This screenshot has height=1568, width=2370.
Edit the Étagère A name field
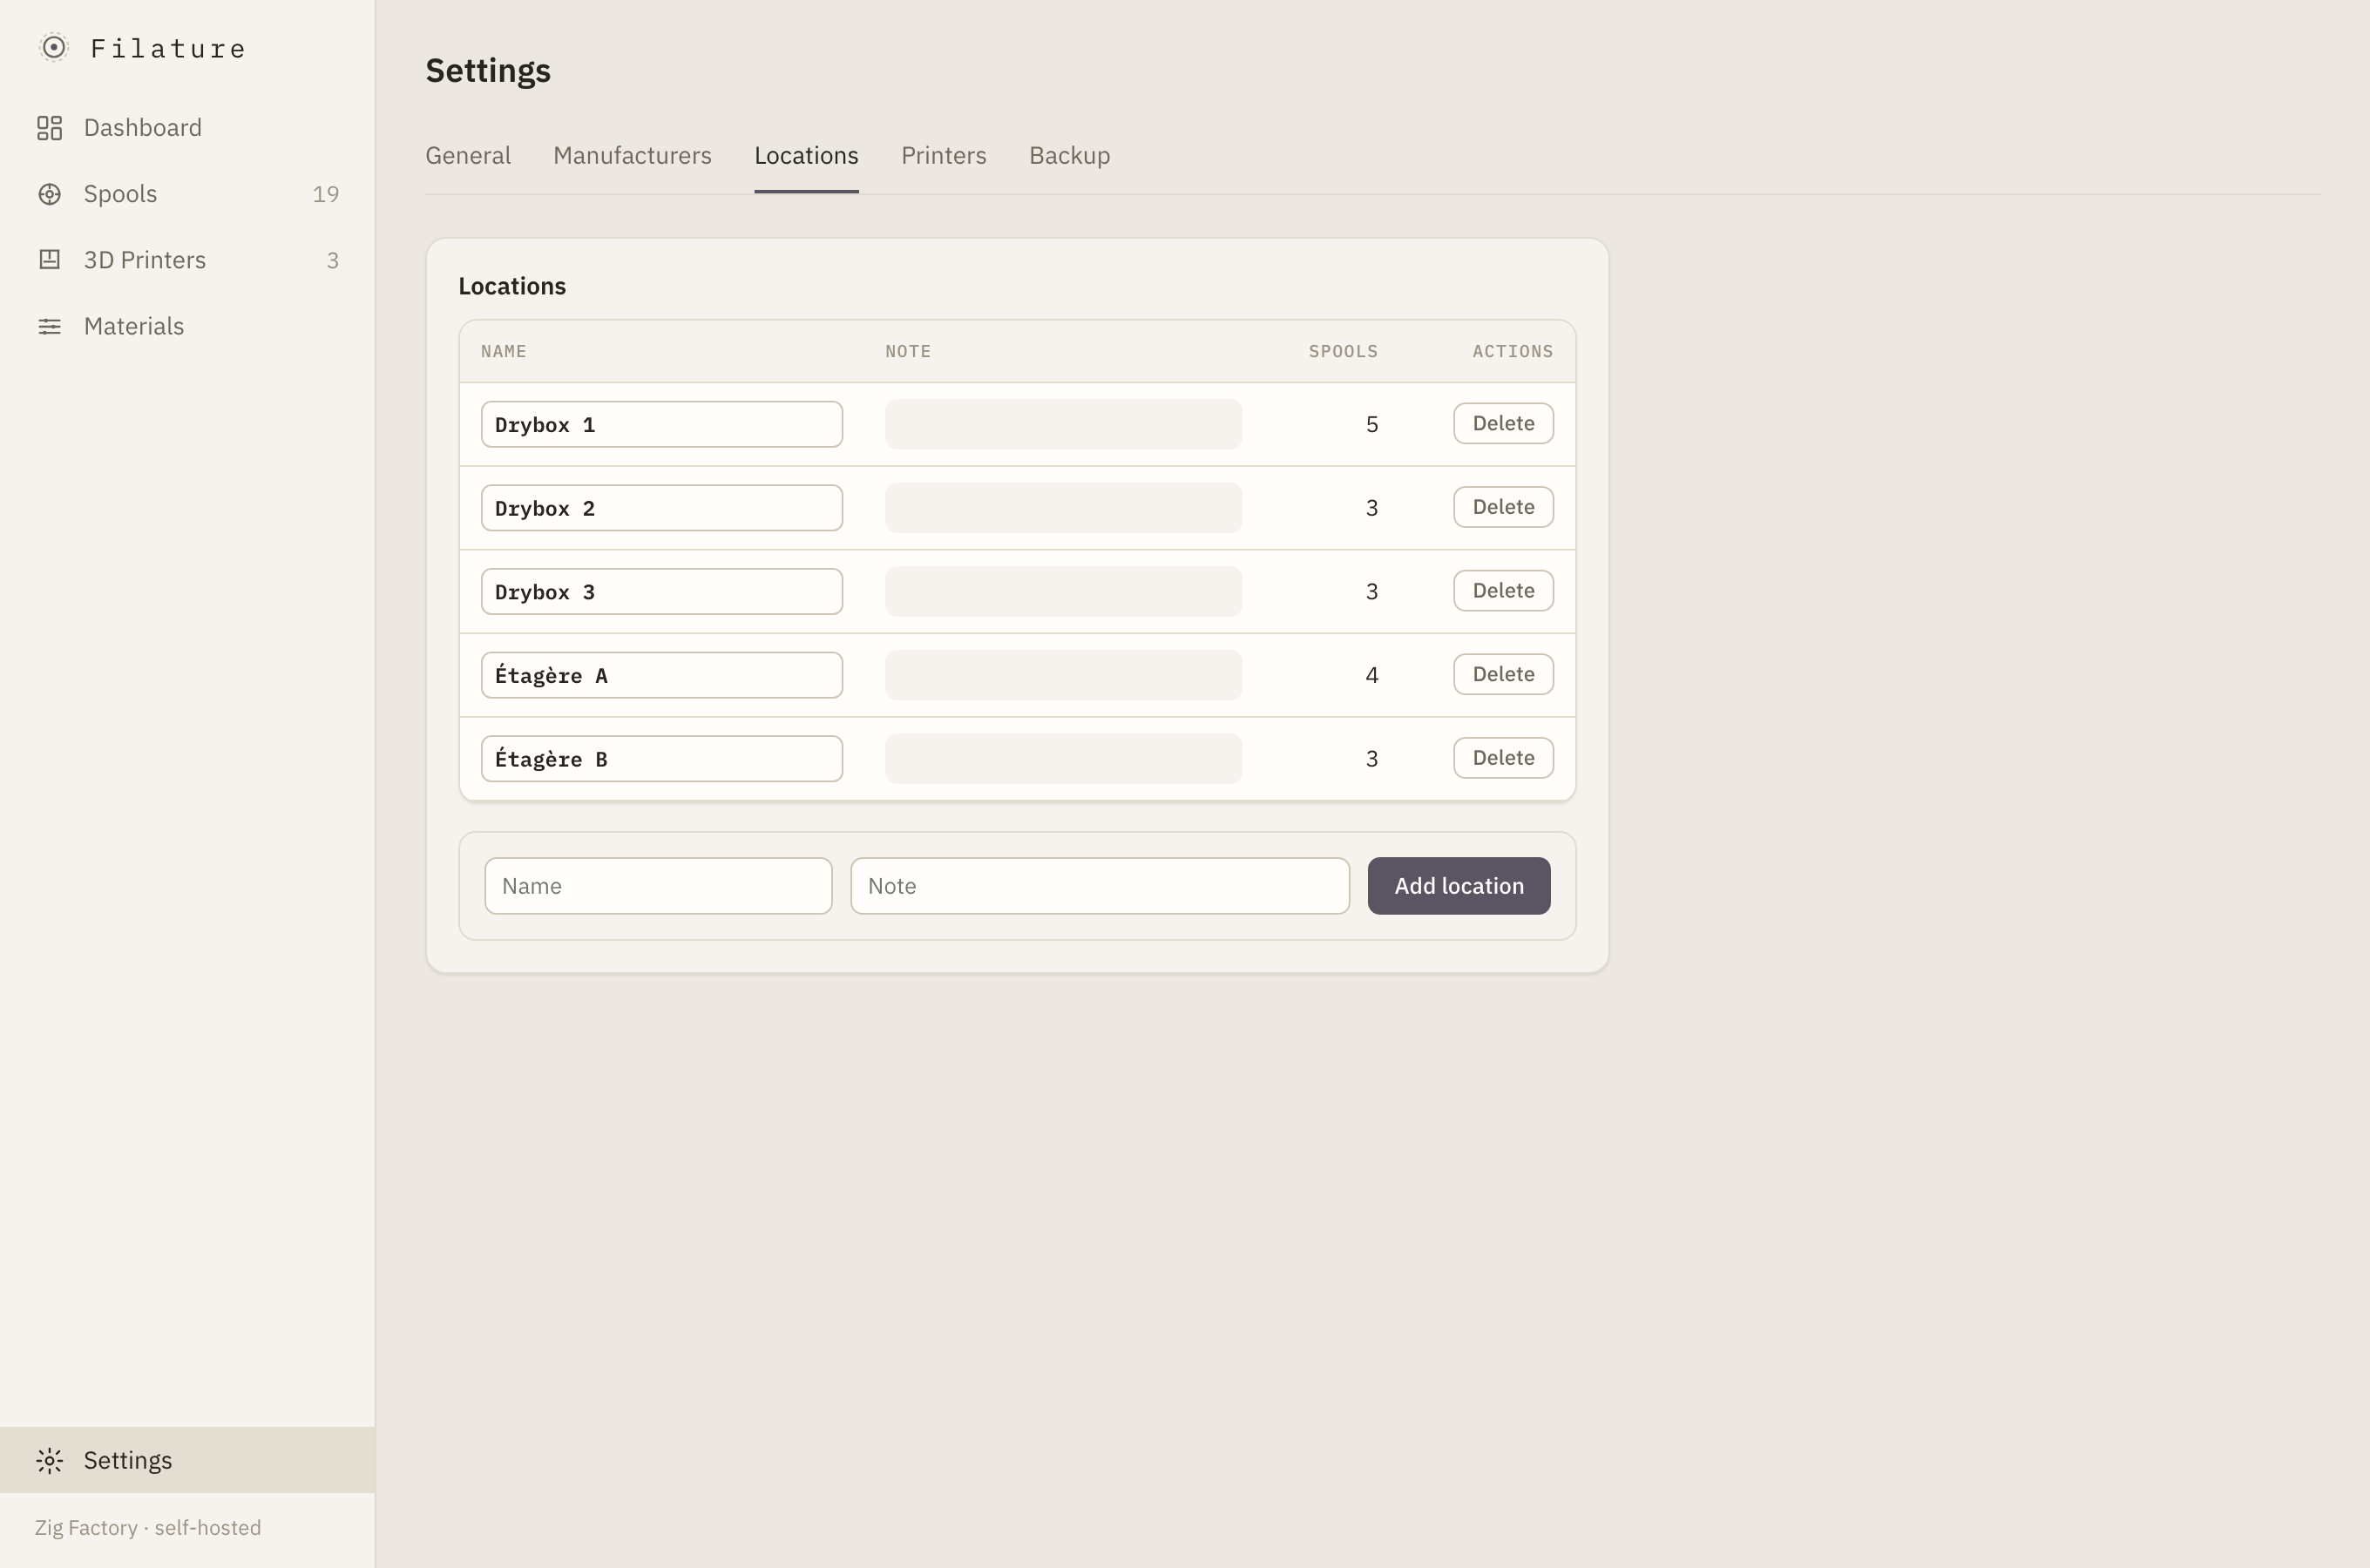(x=661, y=675)
